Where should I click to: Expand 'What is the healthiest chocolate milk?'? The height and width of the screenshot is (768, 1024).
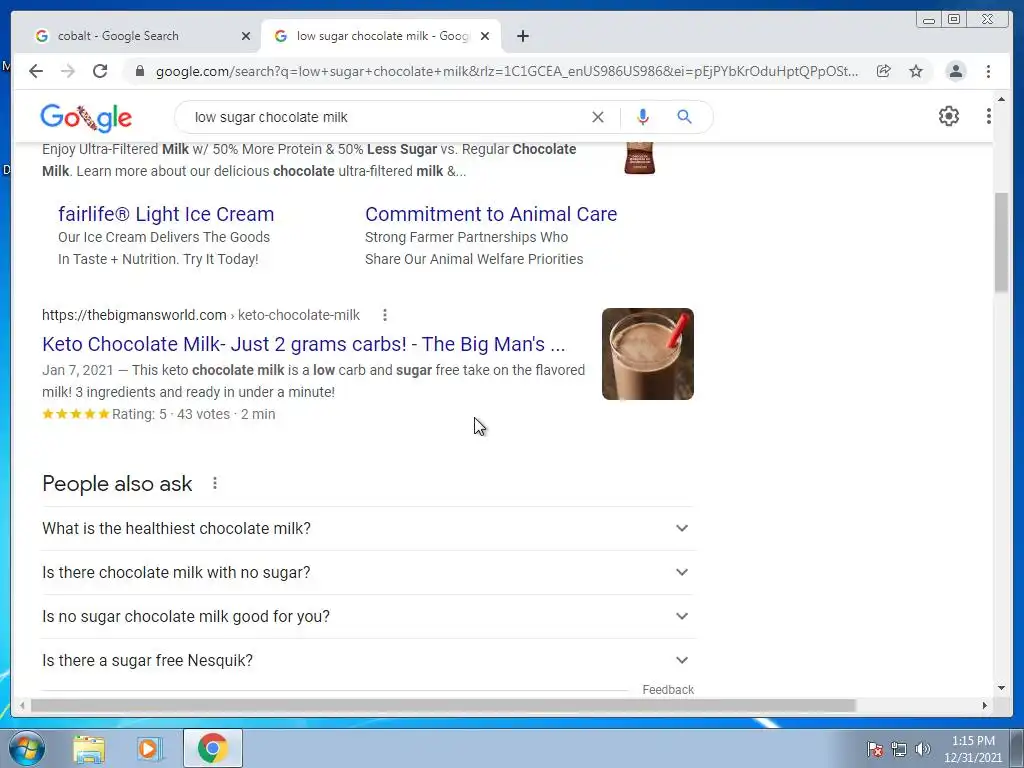point(368,528)
